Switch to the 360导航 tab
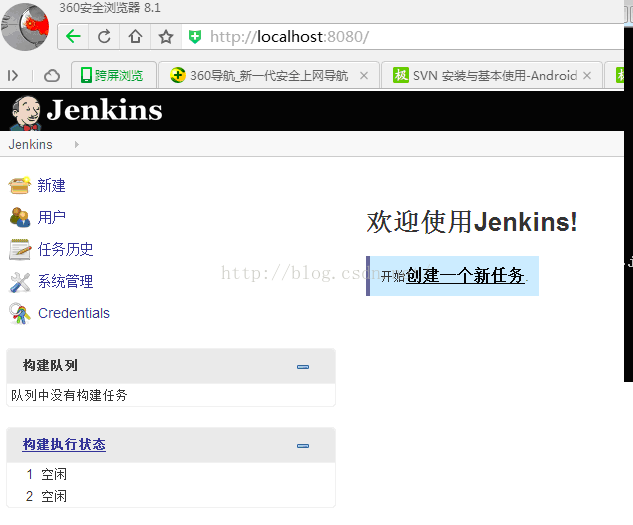Viewport: 633px width, 525px height. [x=268, y=75]
